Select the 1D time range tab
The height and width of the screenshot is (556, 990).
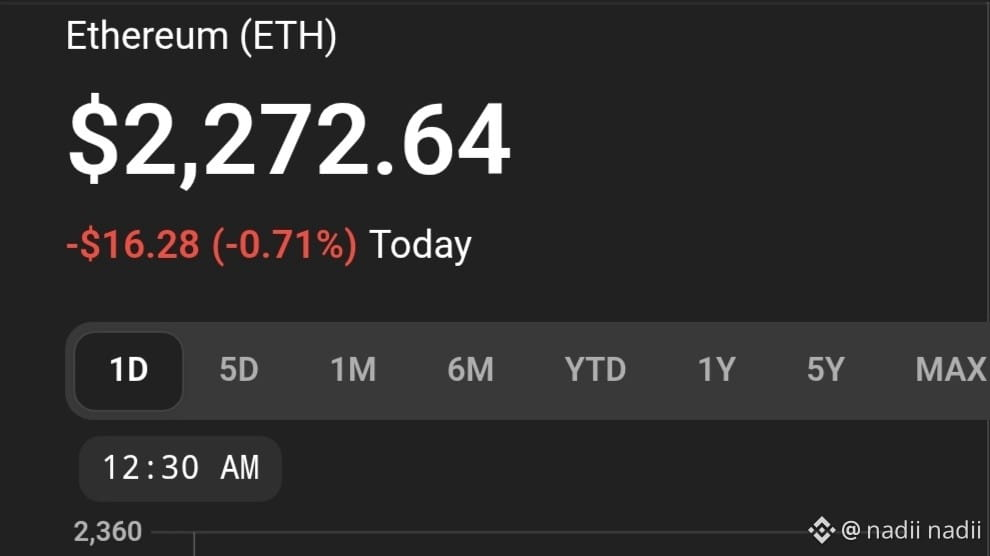click(129, 371)
